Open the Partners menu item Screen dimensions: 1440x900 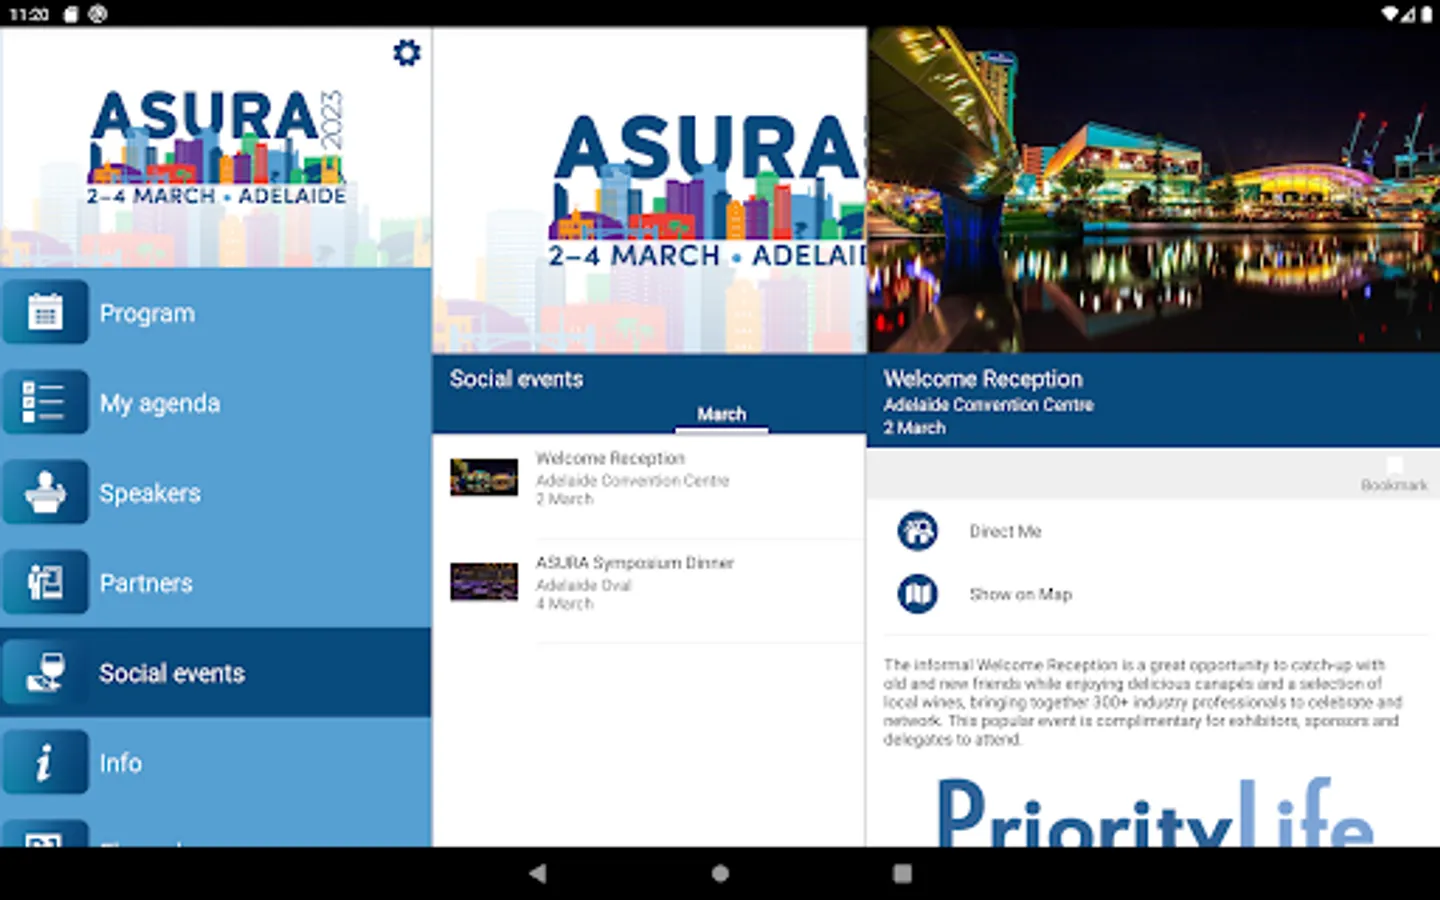click(x=216, y=583)
